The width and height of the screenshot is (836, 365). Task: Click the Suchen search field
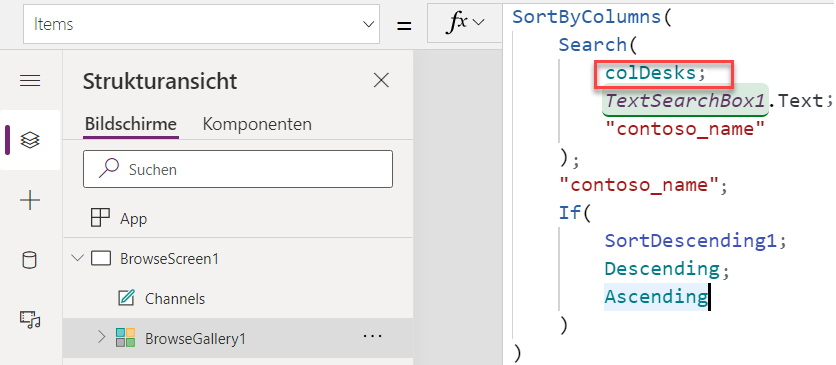point(238,169)
